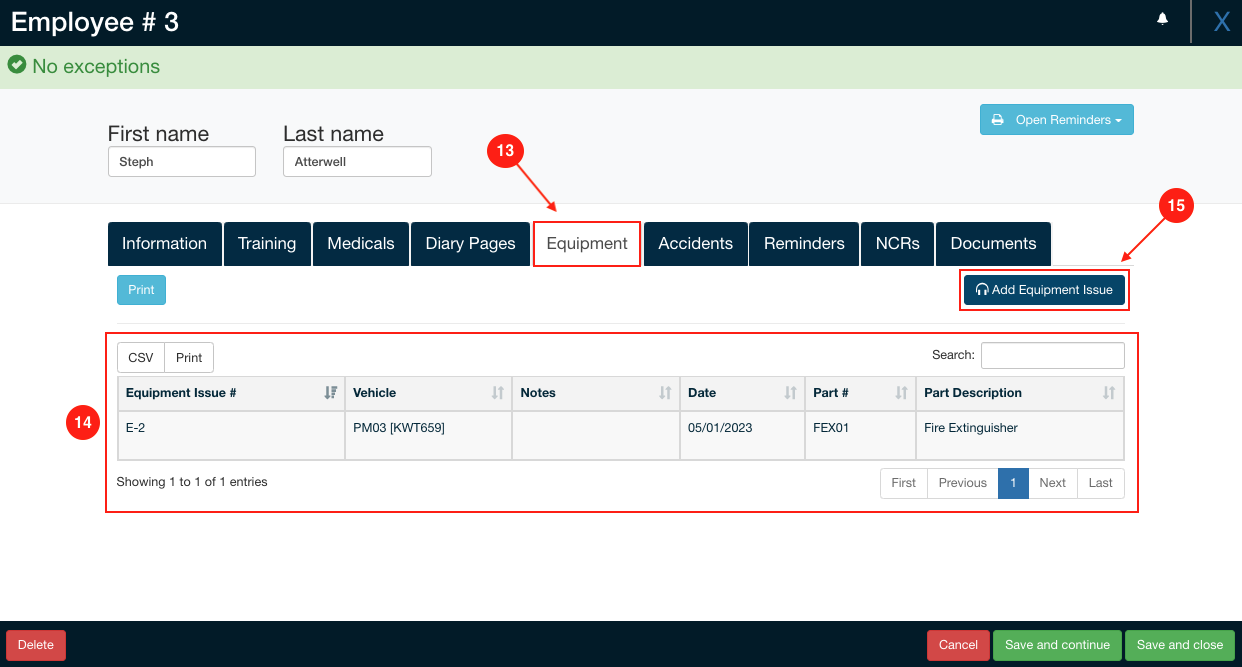Sort table by Part # column arrows
1242x667 pixels.
pyautogui.click(x=902, y=393)
